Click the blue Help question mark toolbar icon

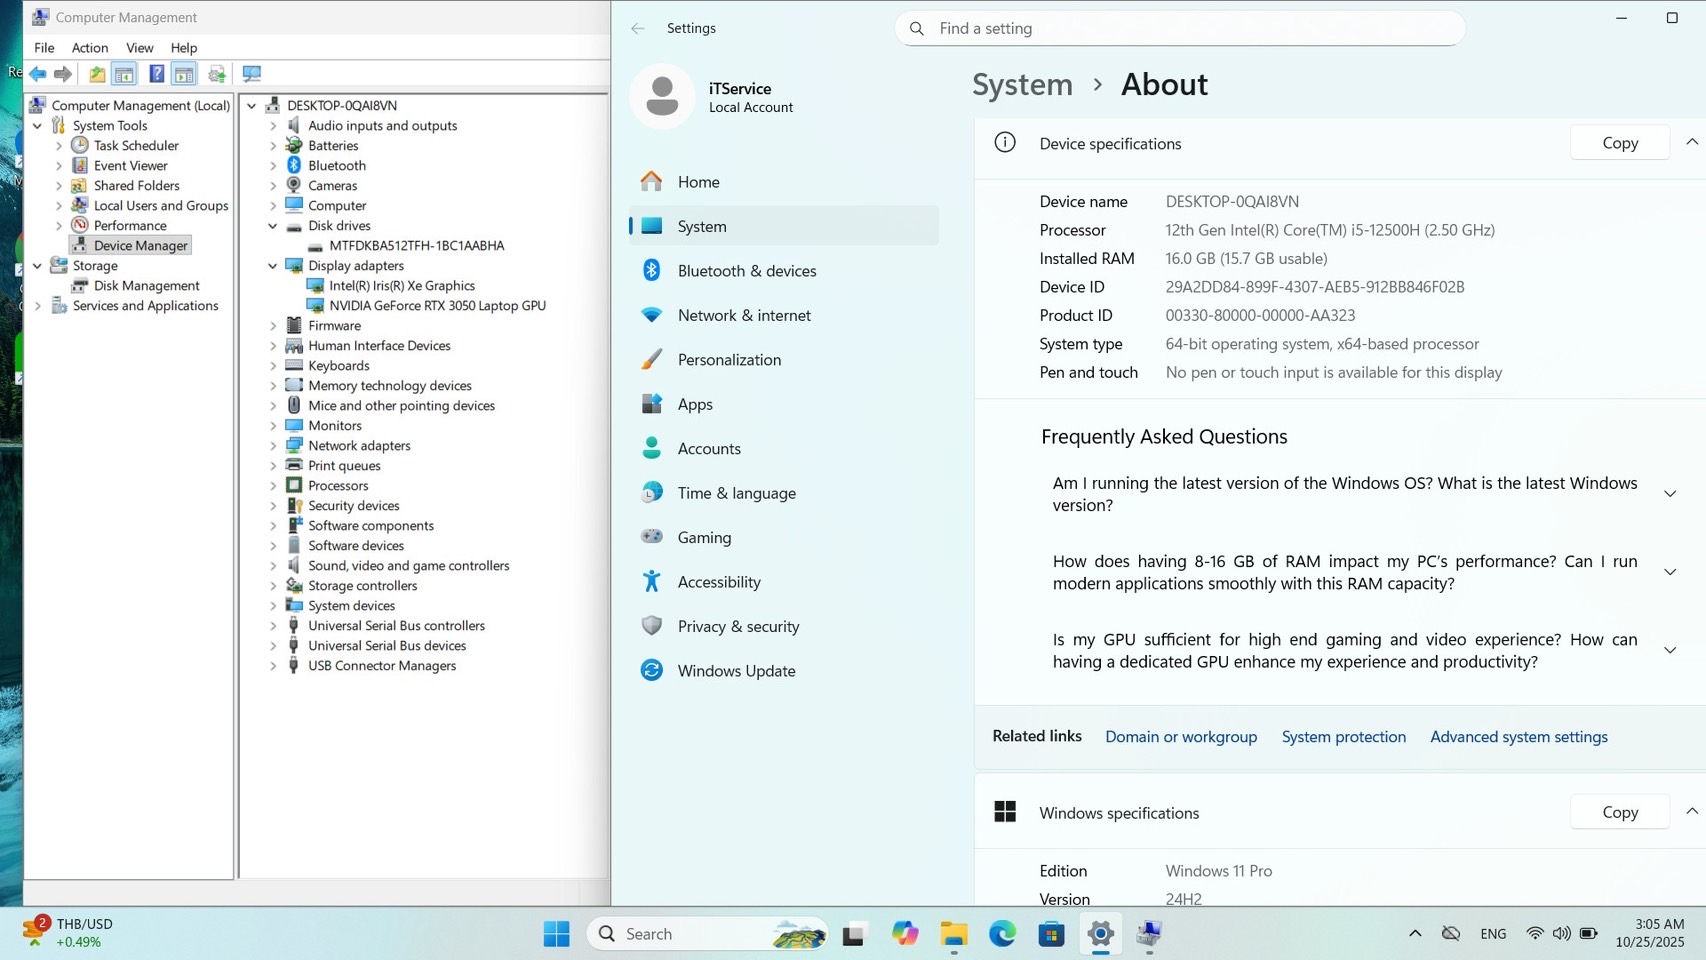(156, 74)
